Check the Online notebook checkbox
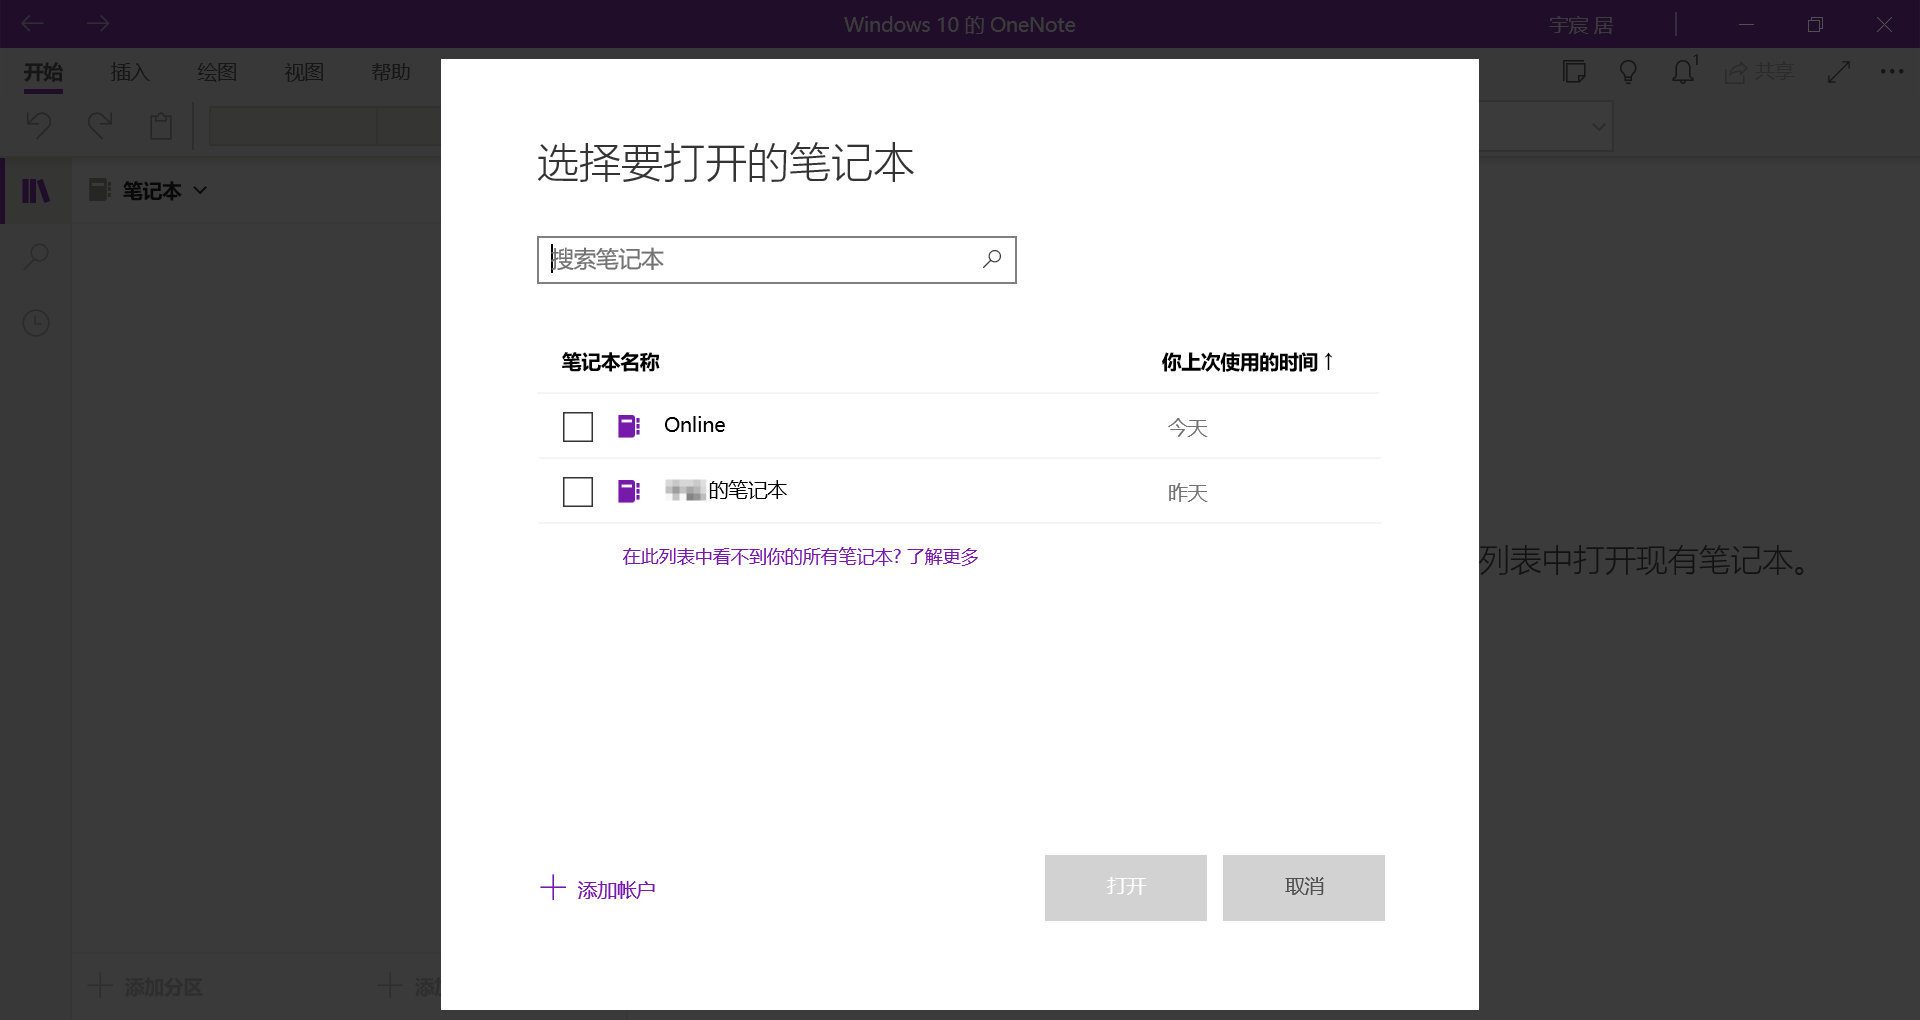 tap(578, 427)
